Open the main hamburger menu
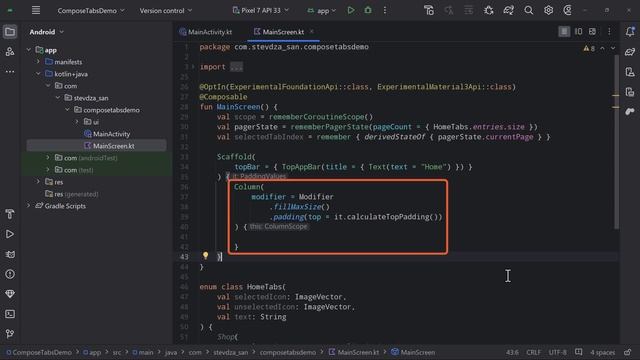This screenshot has width=640, height=360. [x=36, y=10]
